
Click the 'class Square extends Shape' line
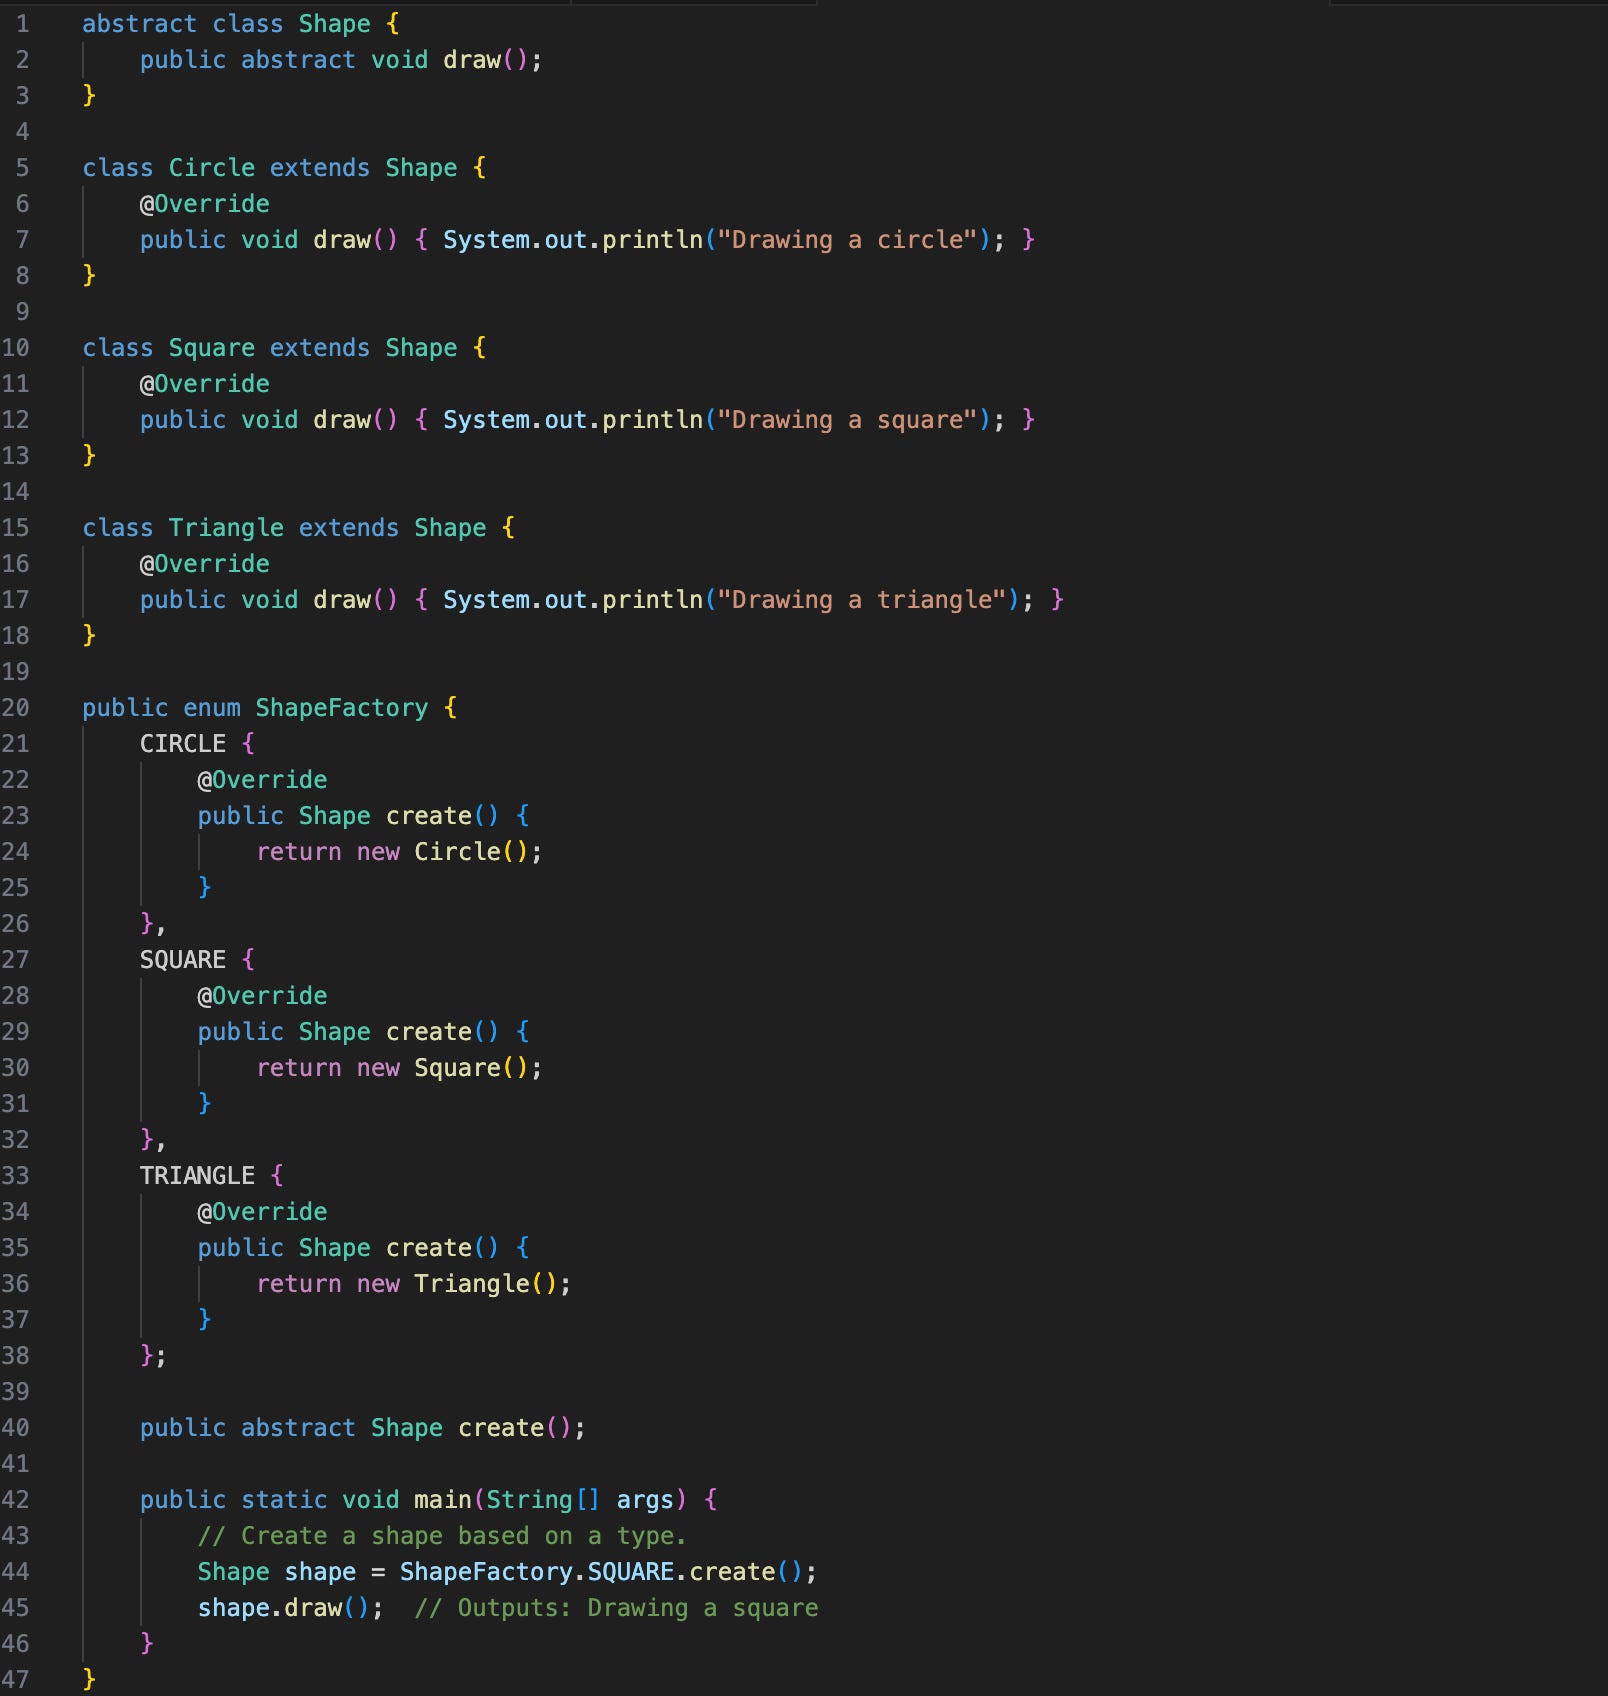click(x=284, y=348)
